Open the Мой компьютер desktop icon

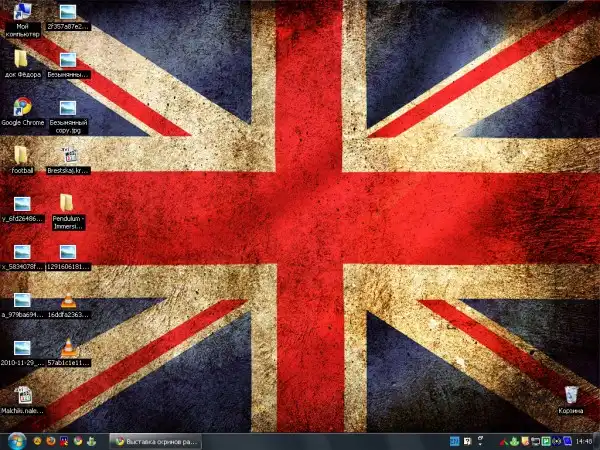click(22, 13)
